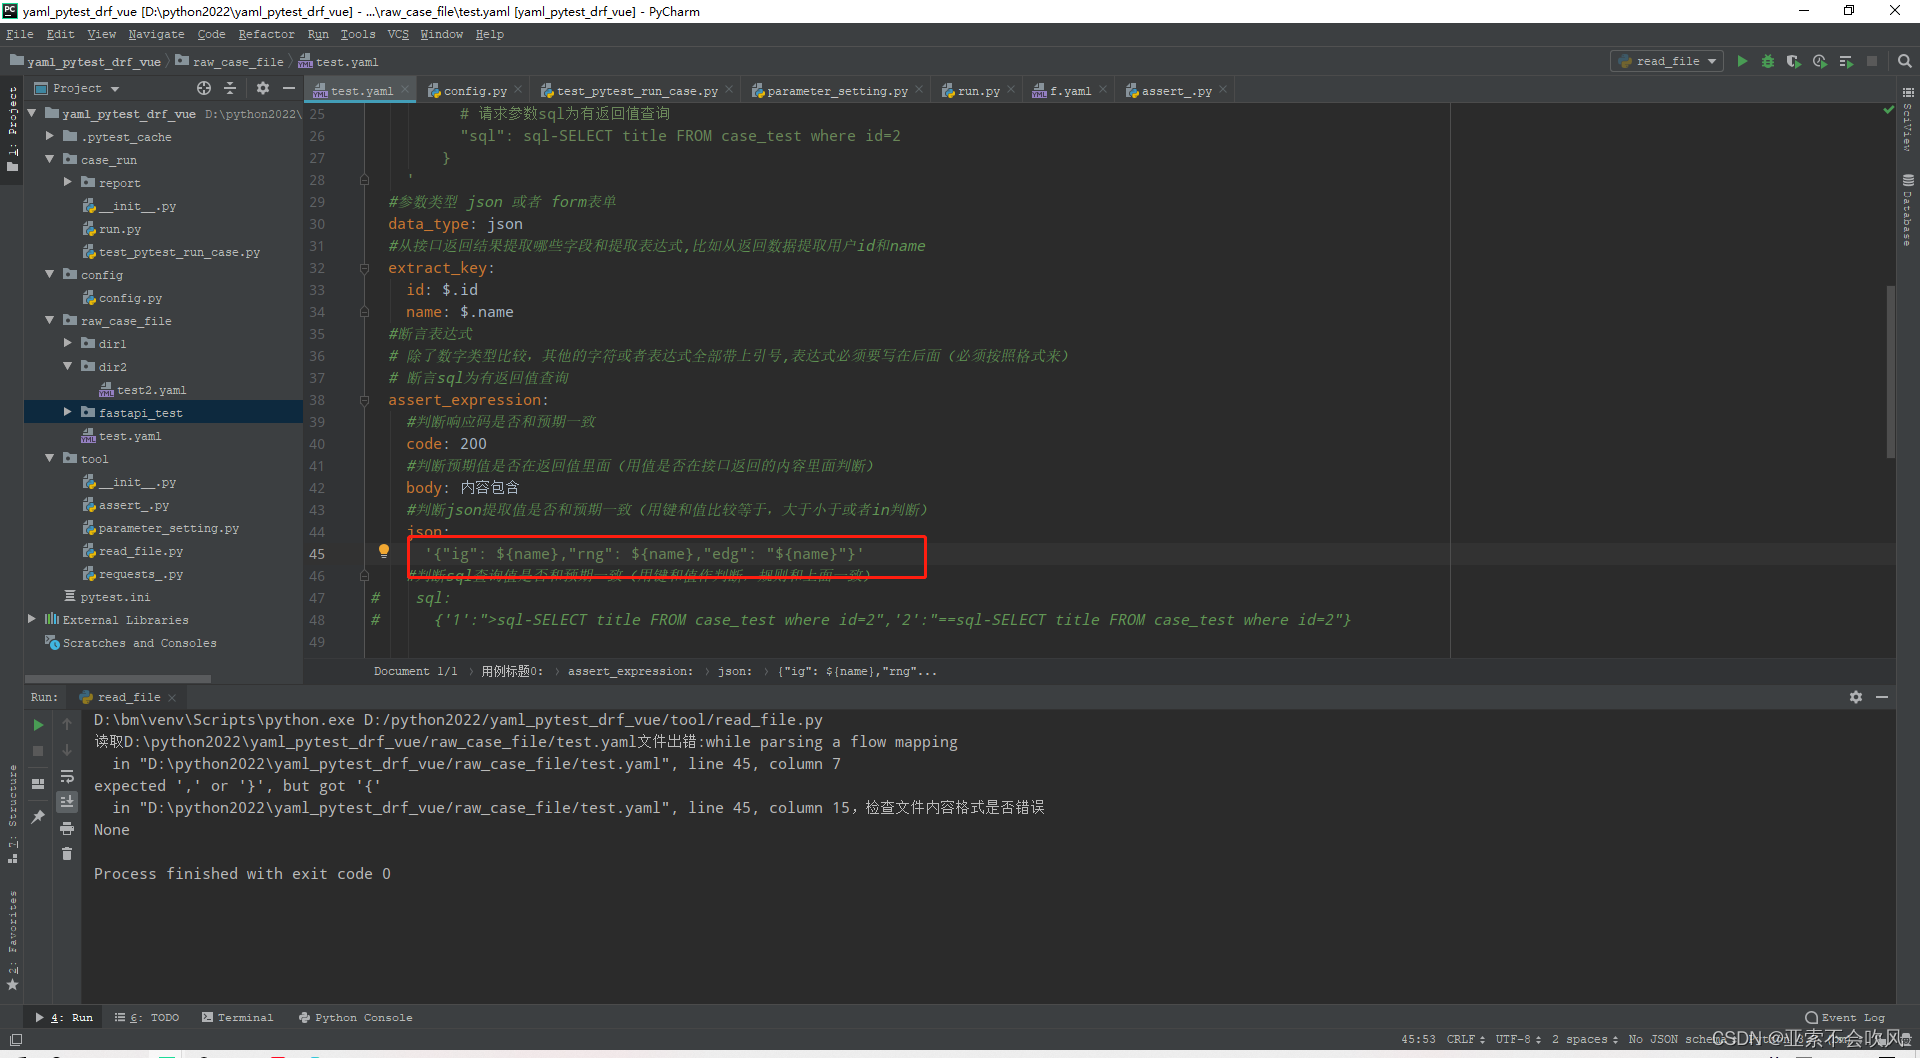Run read_file with the green play button
This screenshot has width=1920, height=1058.
click(1742, 62)
